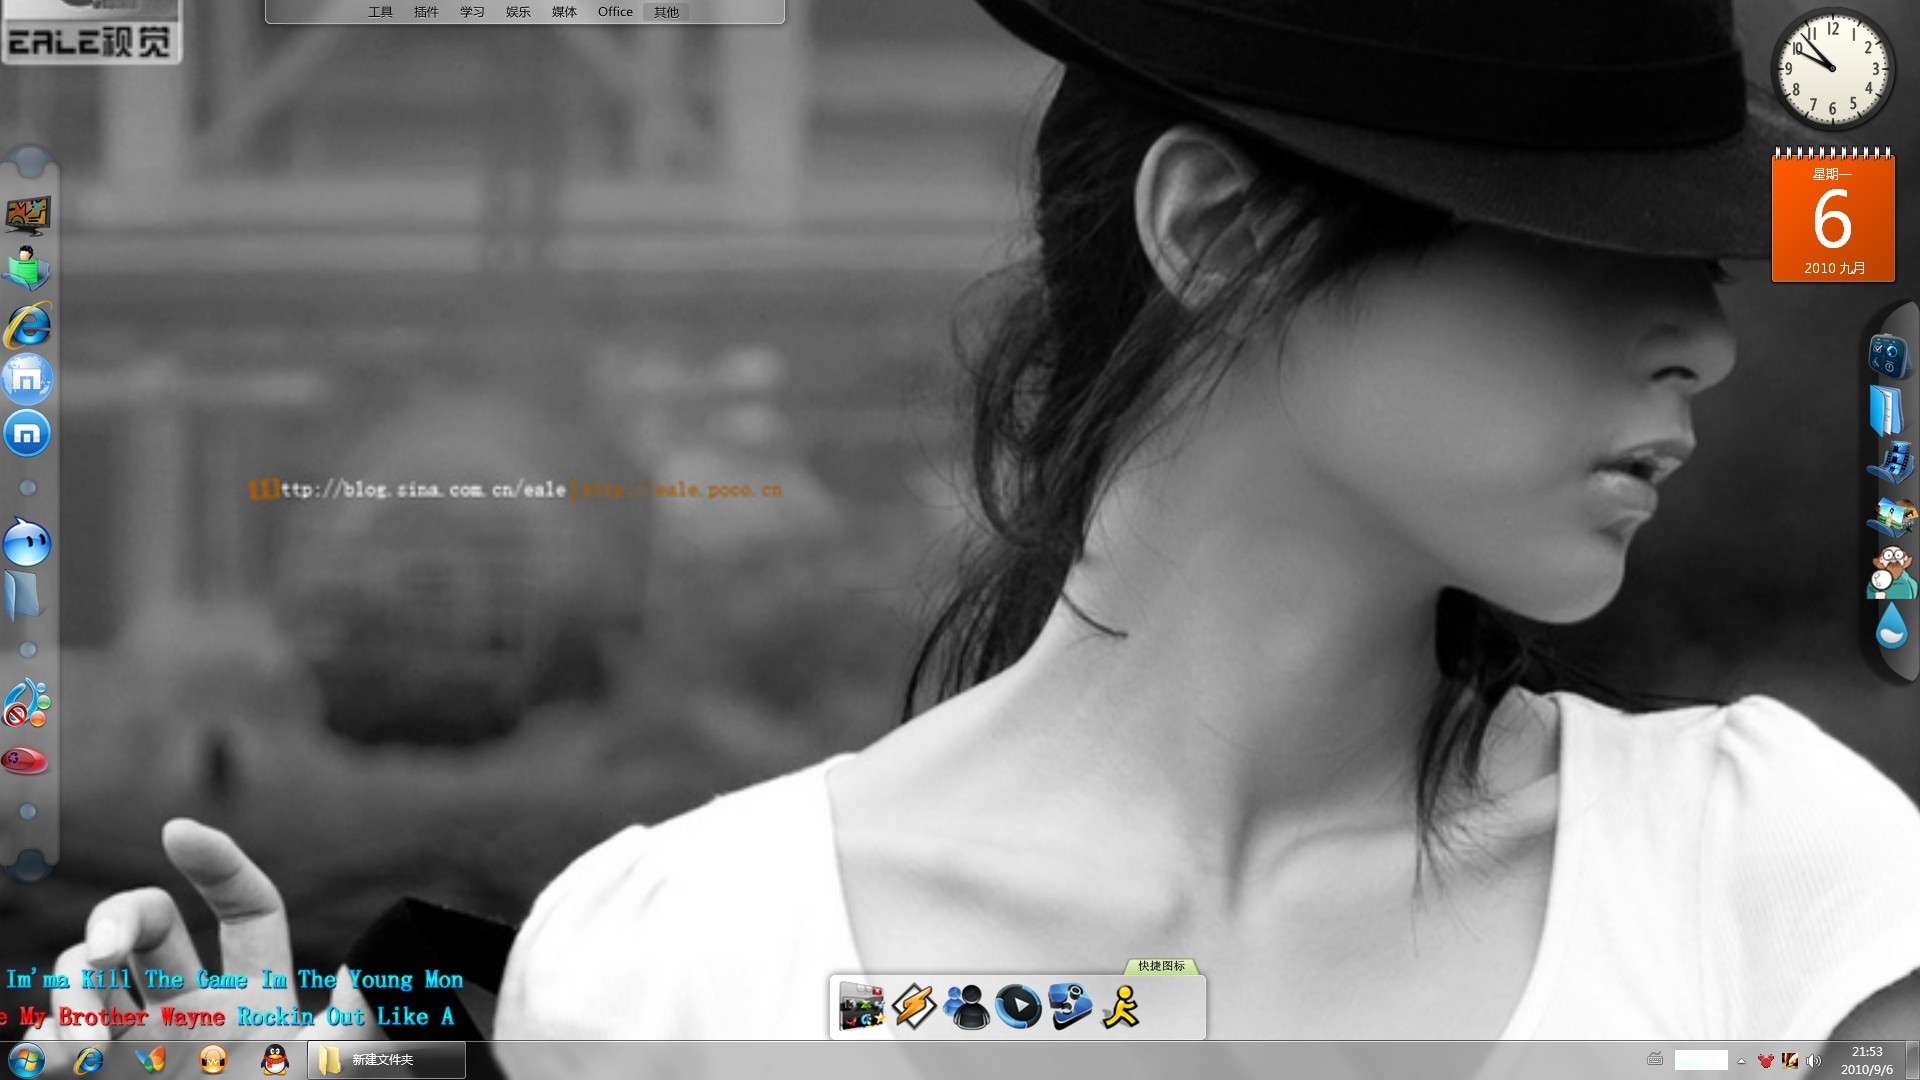Image resolution: width=1920 pixels, height=1080 pixels.
Task: Select the 快捷图标 tab on shortcut dock
Action: coord(1161,966)
